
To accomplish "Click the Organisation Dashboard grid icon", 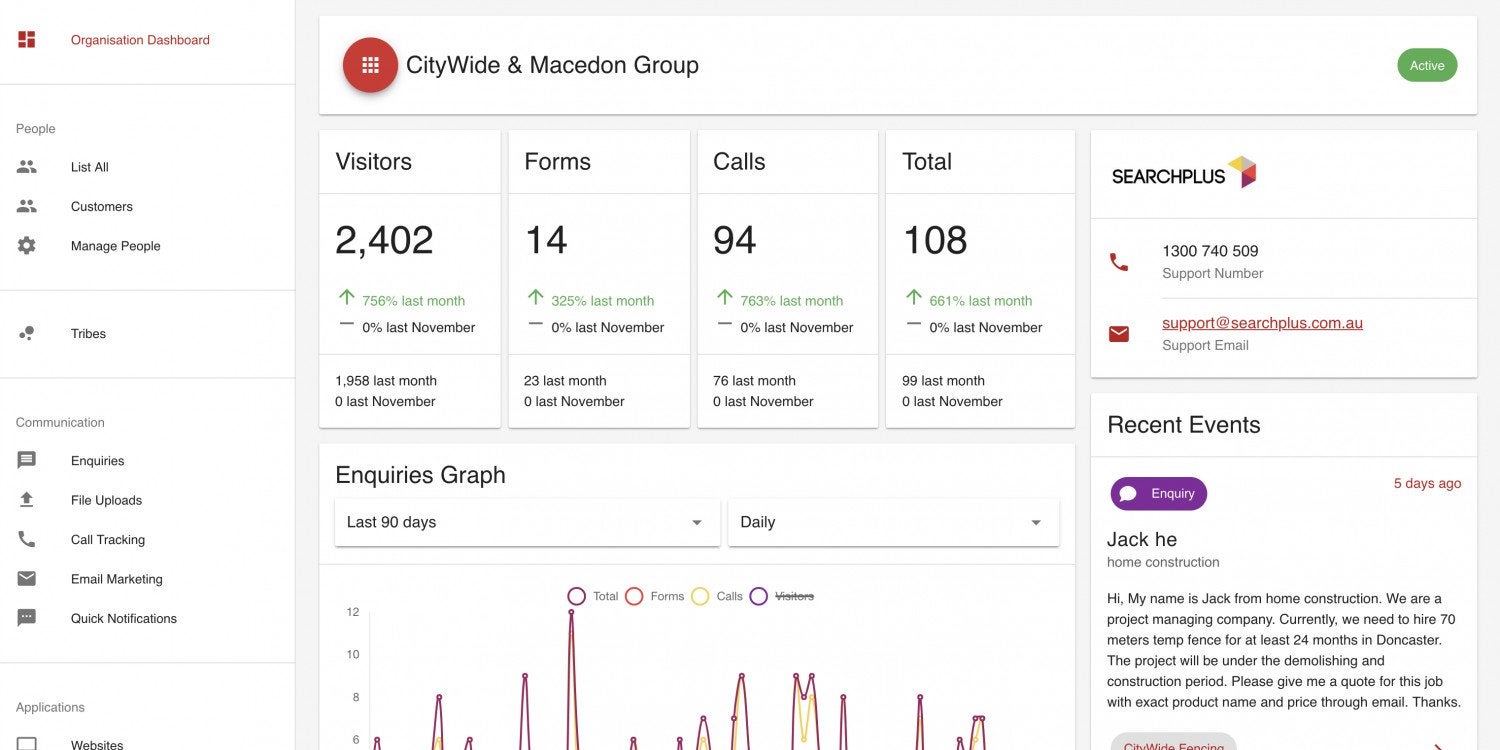I will (27, 40).
